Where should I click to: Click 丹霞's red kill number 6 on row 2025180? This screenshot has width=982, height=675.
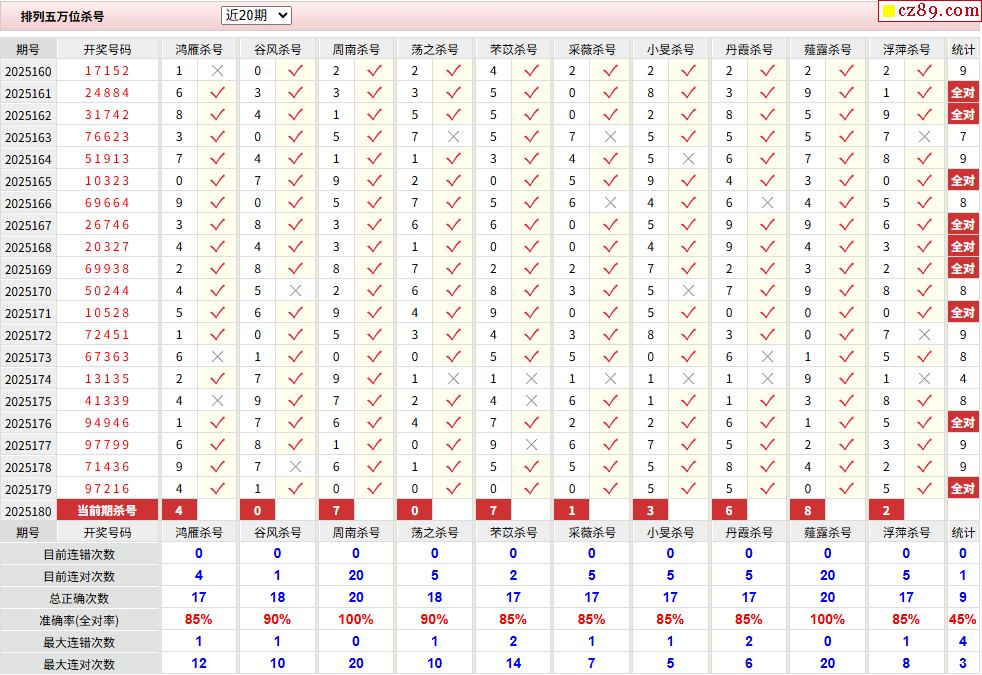[730, 510]
